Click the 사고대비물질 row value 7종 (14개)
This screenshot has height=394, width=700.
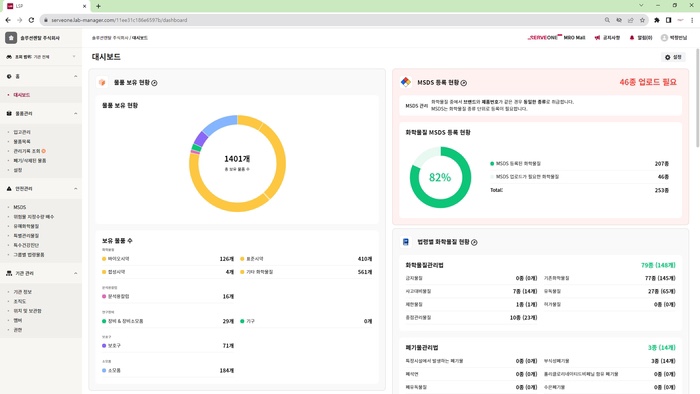(525, 291)
